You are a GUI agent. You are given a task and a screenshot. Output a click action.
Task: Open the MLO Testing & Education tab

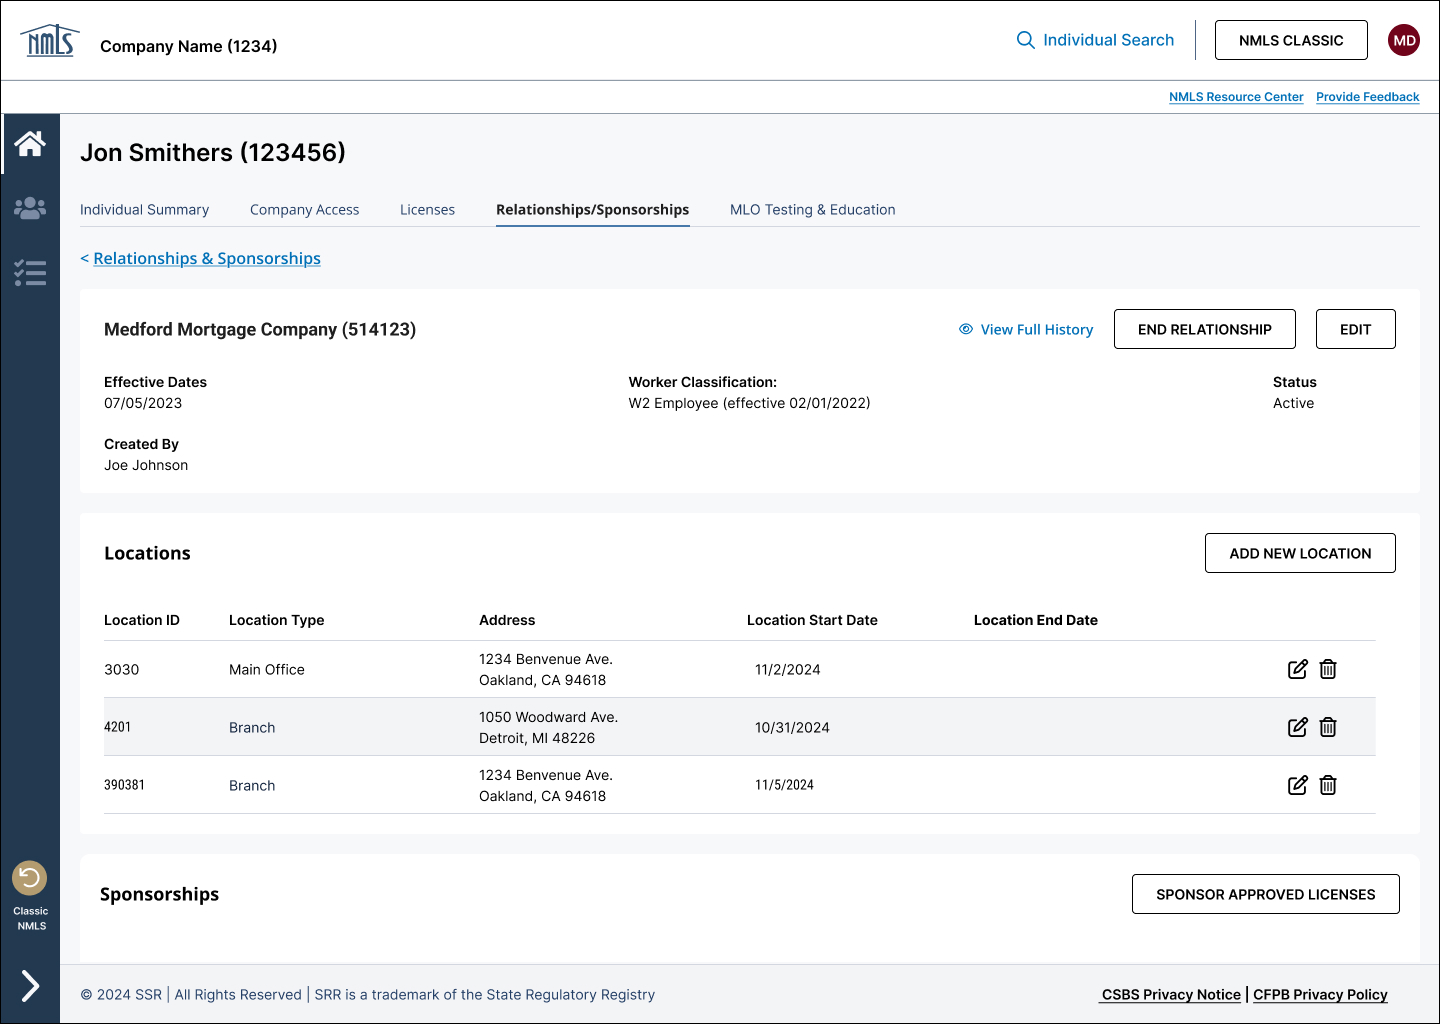pyautogui.click(x=812, y=210)
